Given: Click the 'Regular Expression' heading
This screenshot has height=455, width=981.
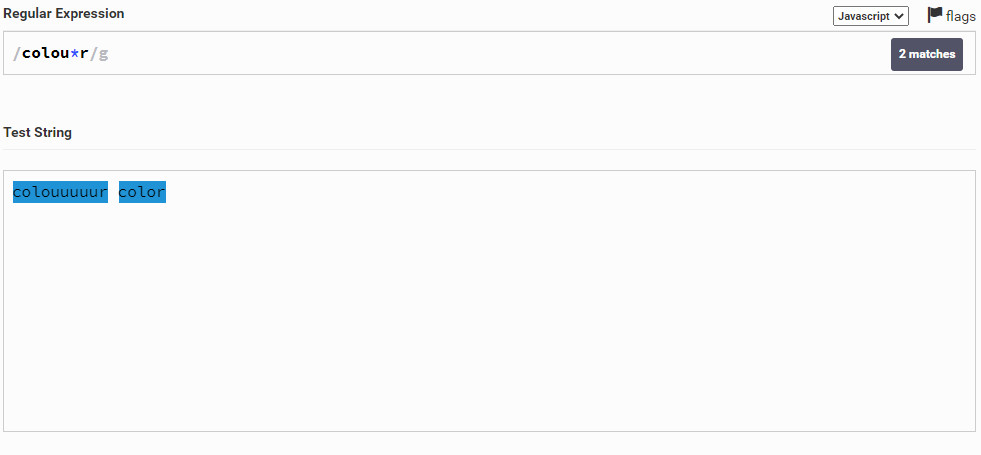Looking at the screenshot, I should (x=63, y=14).
